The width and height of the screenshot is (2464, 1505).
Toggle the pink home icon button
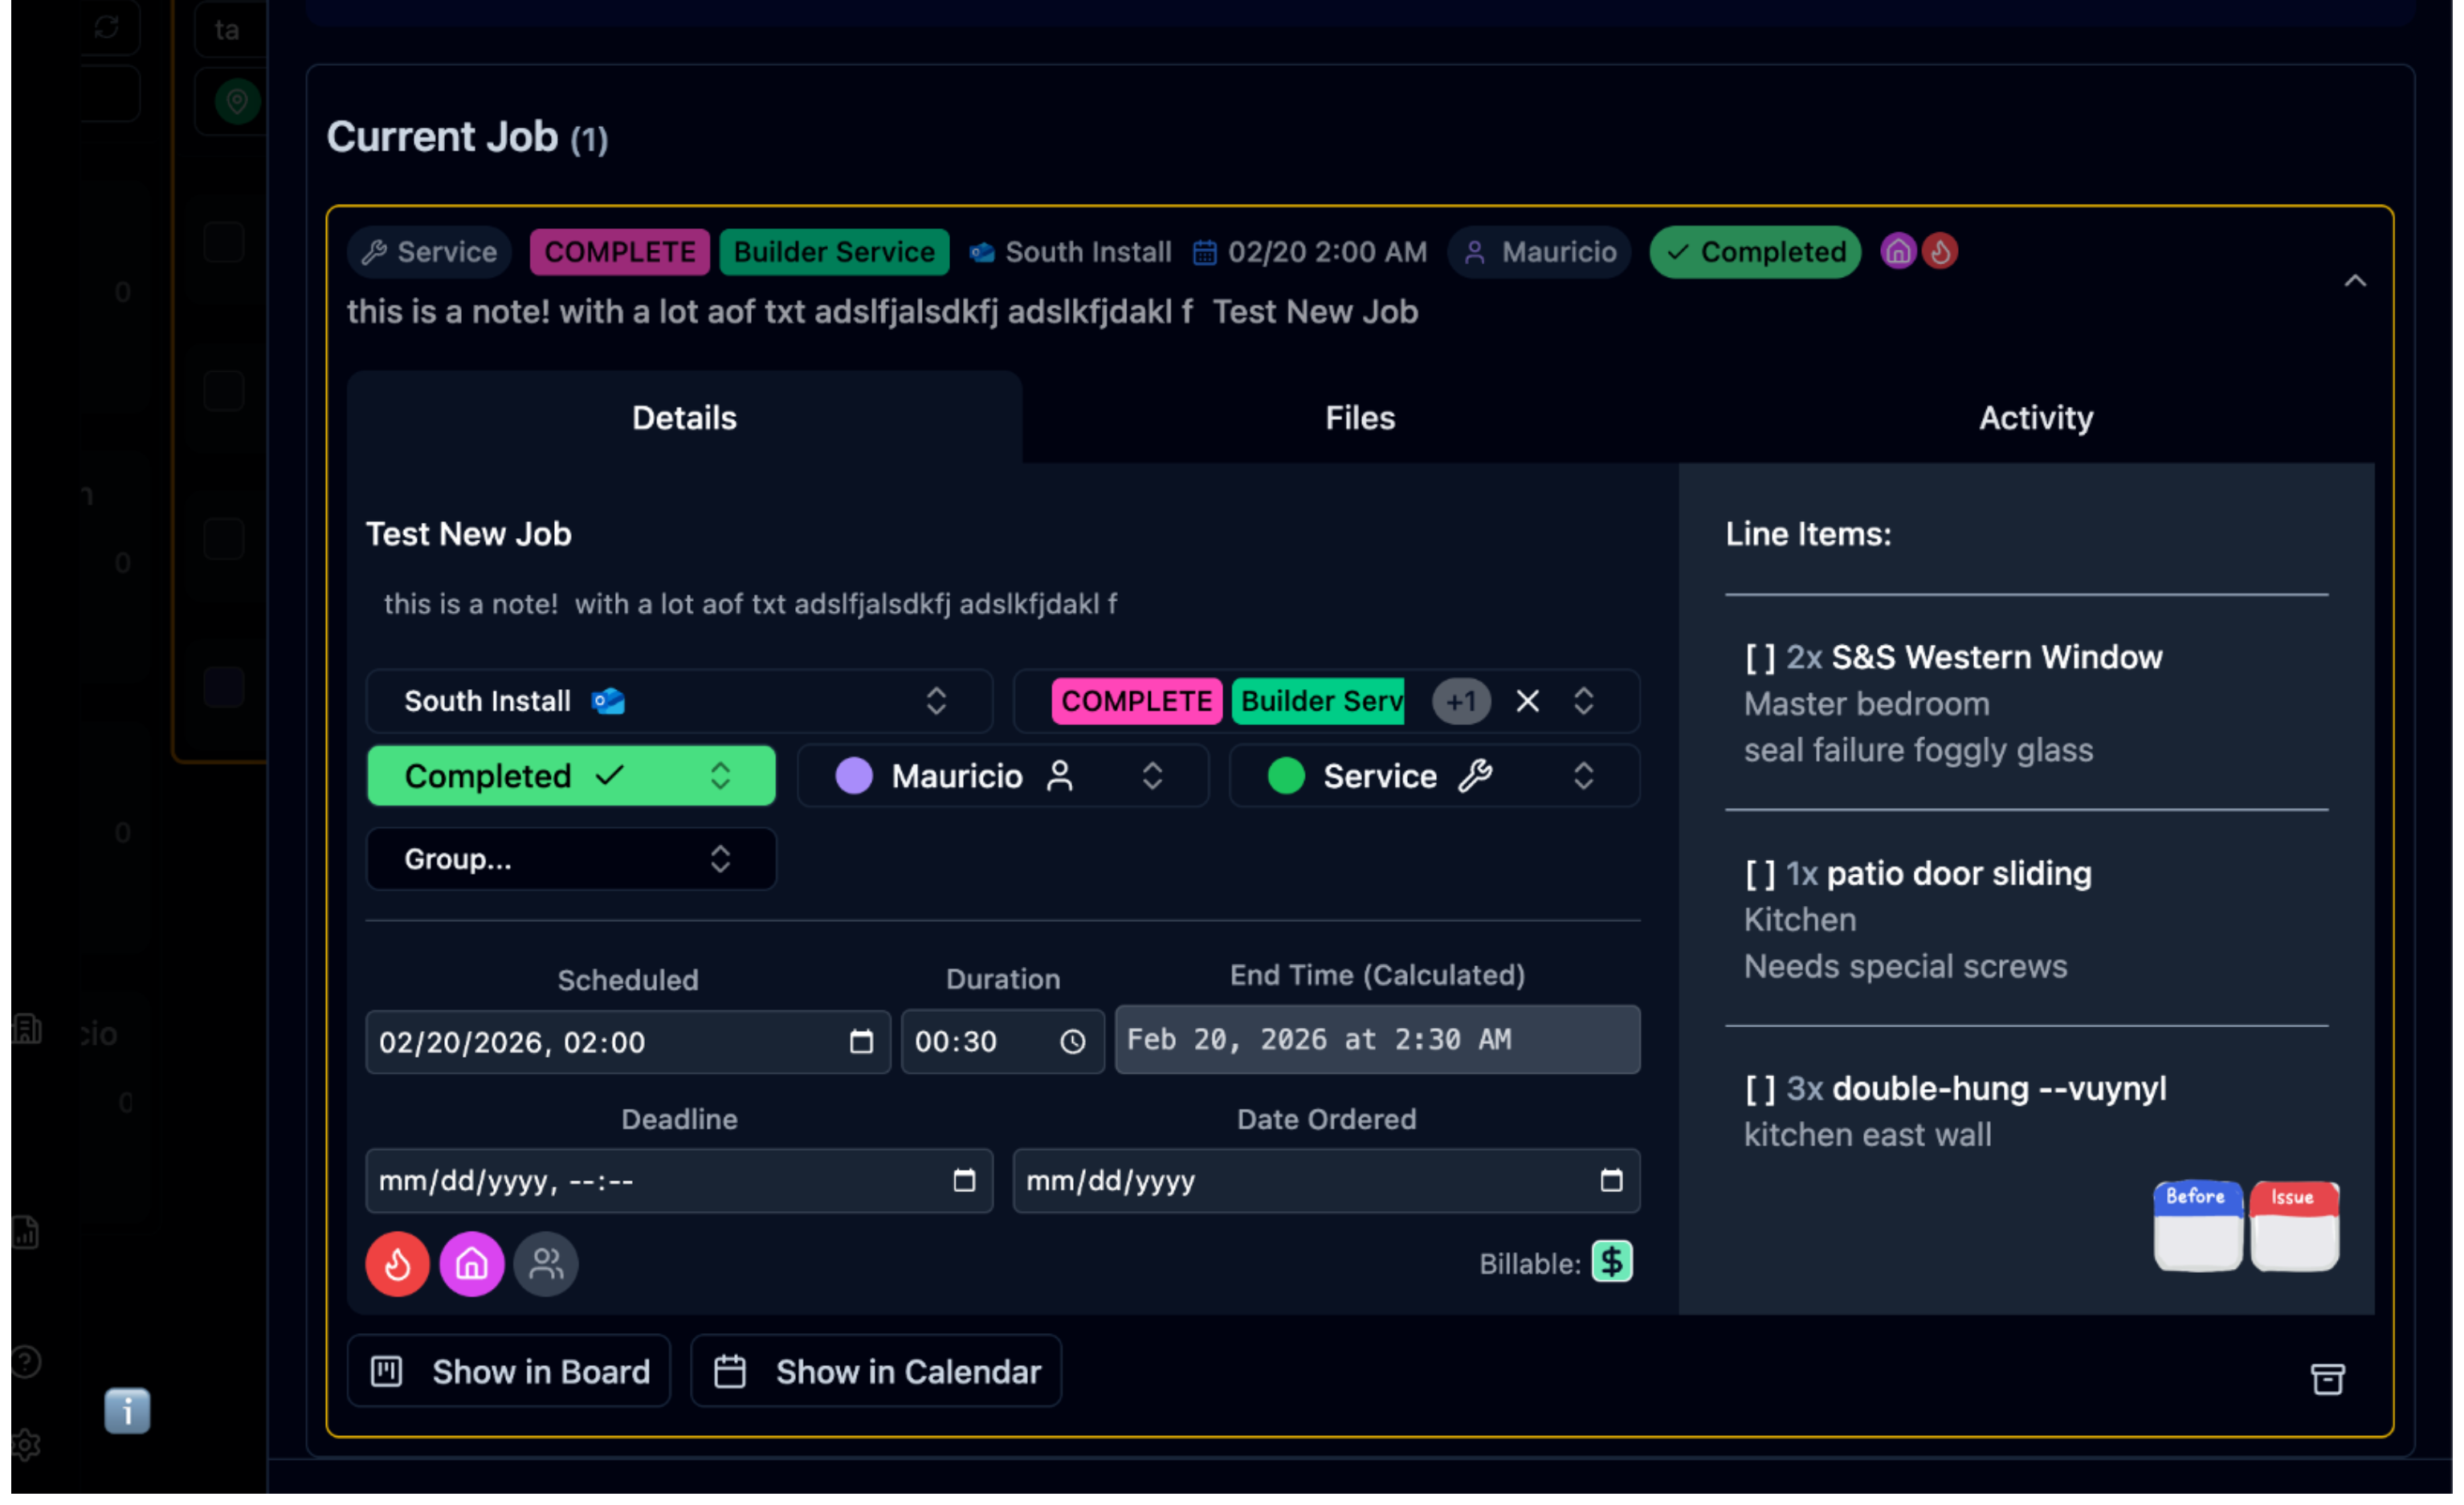coord(471,1264)
